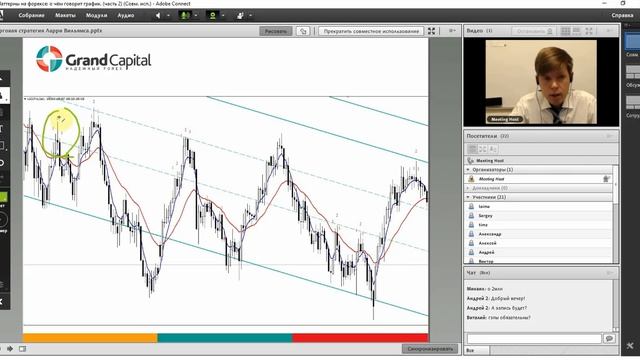This screenshot has height=360, width=640.
Task: Open the webcam options dropdown arrow
Action: [223, 16]
